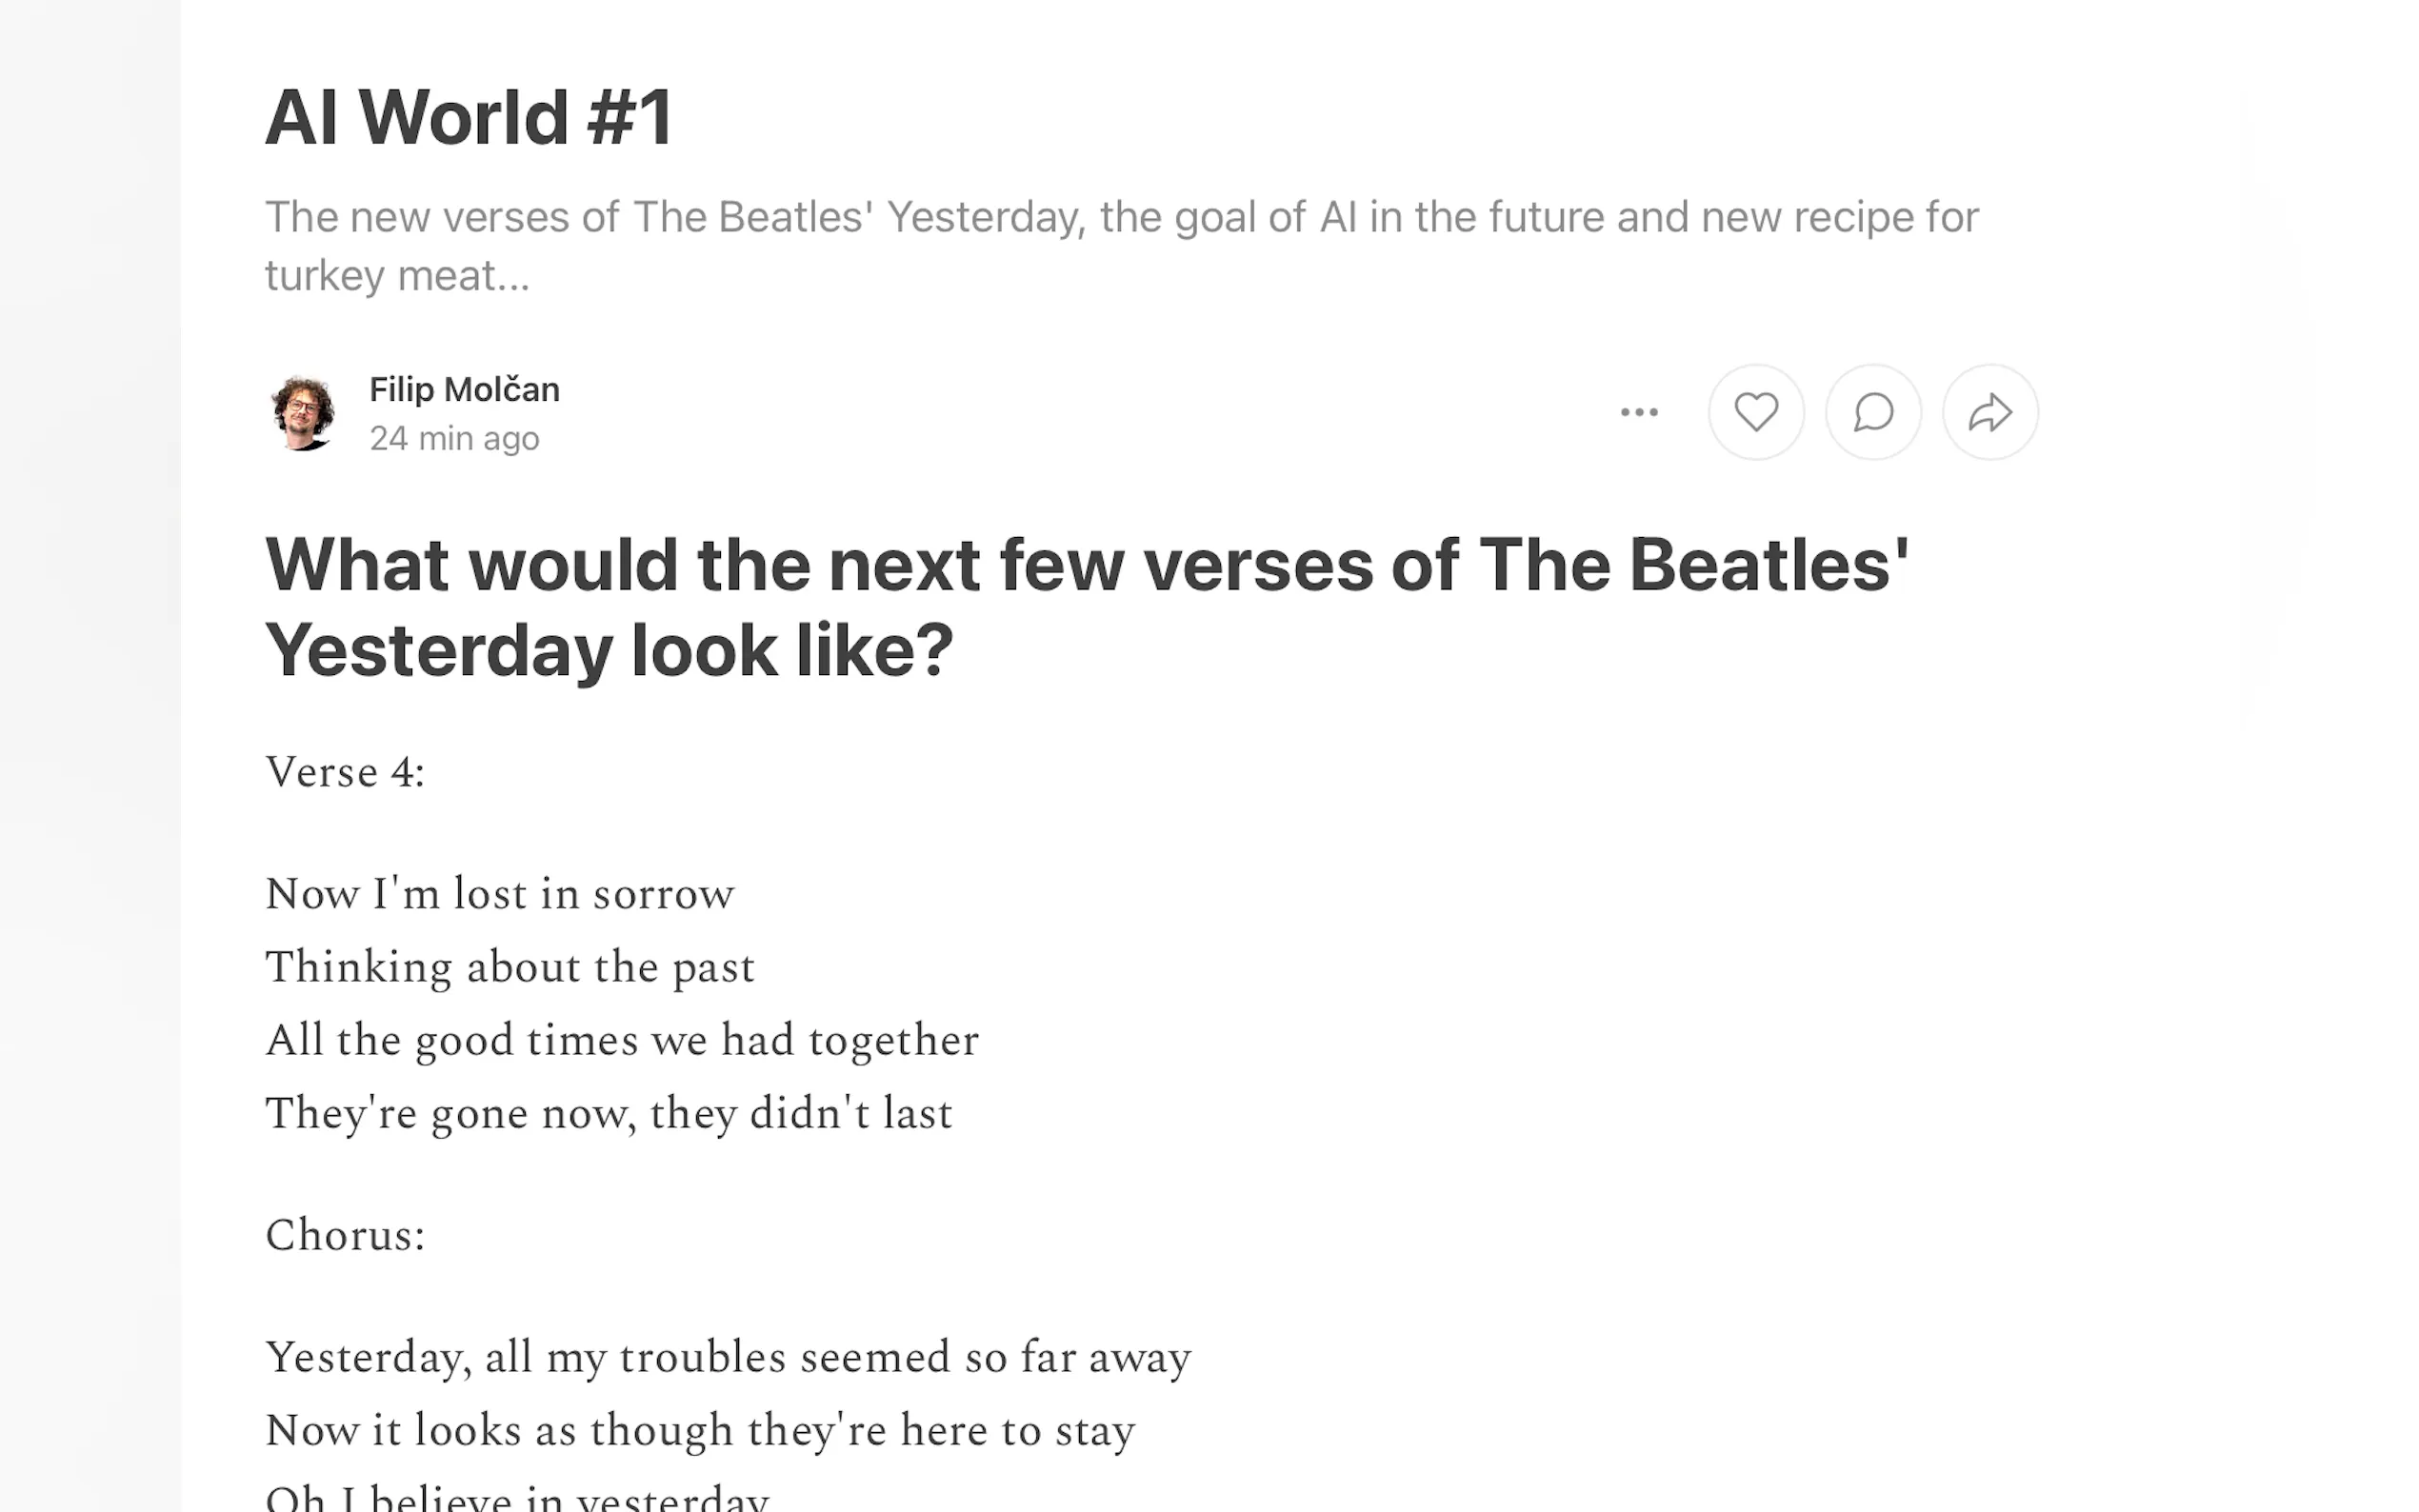This screenshot has height=1512, width=2419.
Task: Open the three-dot more options menu
Action: 1639,412
